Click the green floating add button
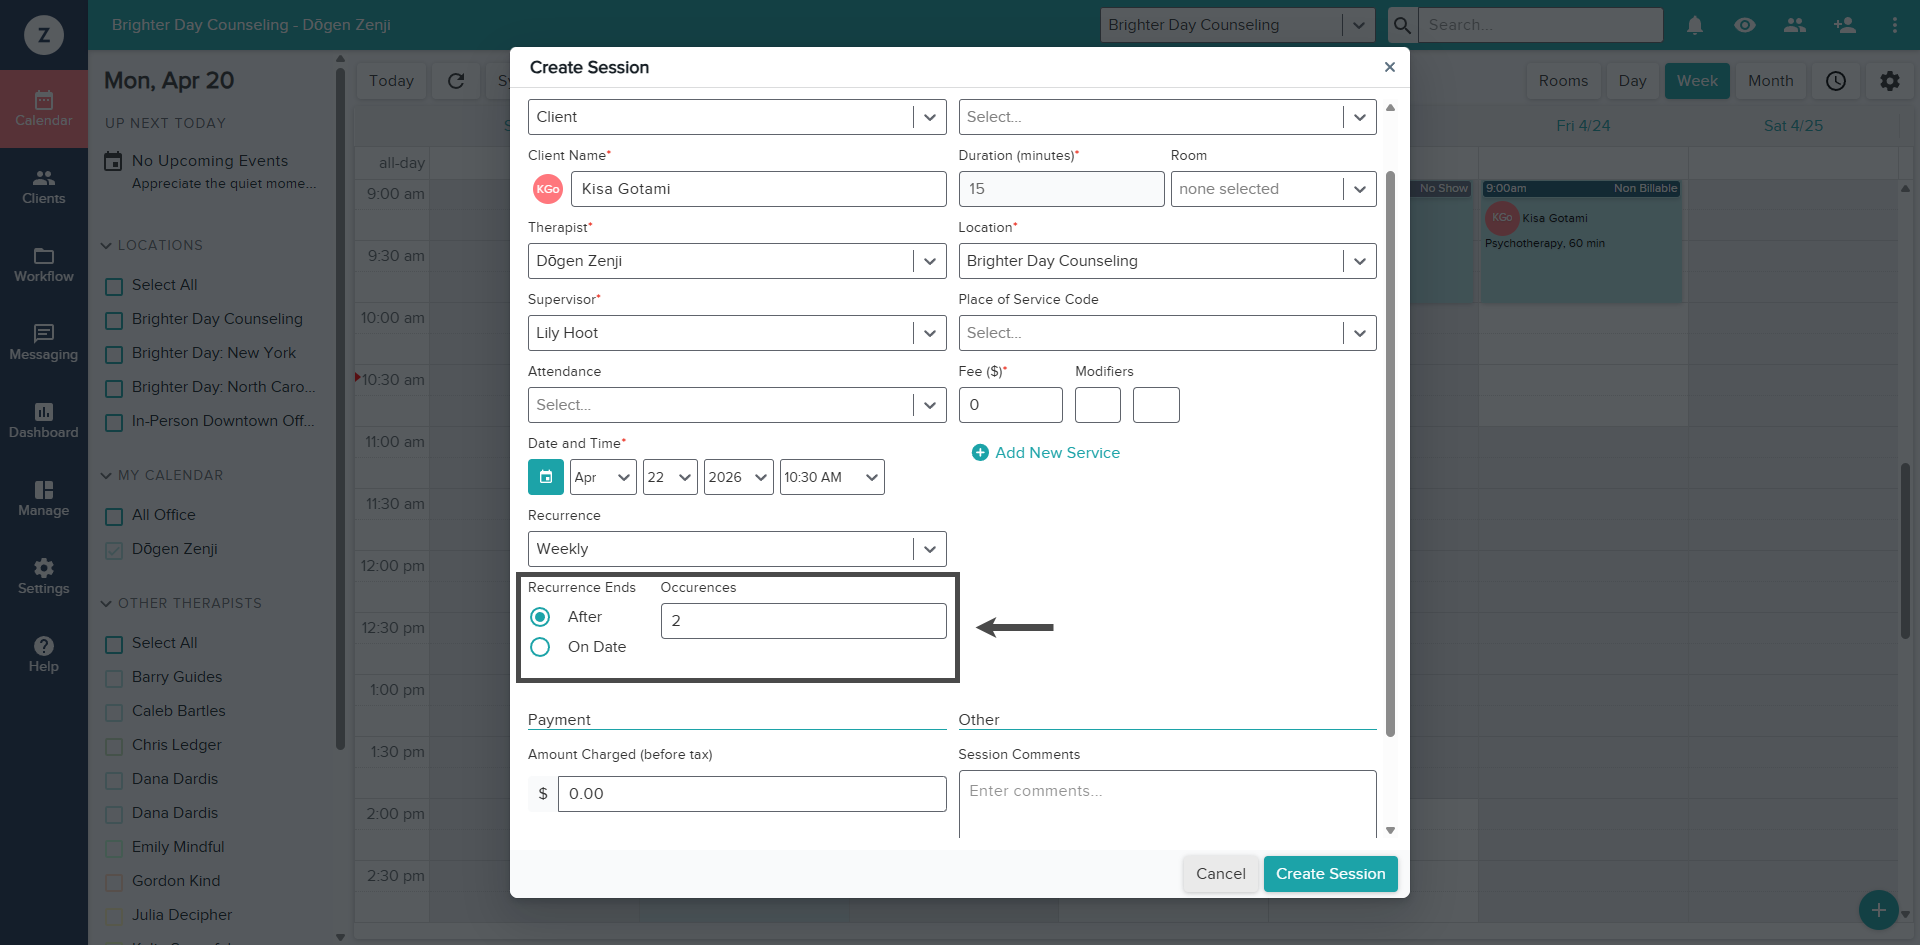Image resolution: width=1920 pixels, height=945 pixels. pos(1879,910)
